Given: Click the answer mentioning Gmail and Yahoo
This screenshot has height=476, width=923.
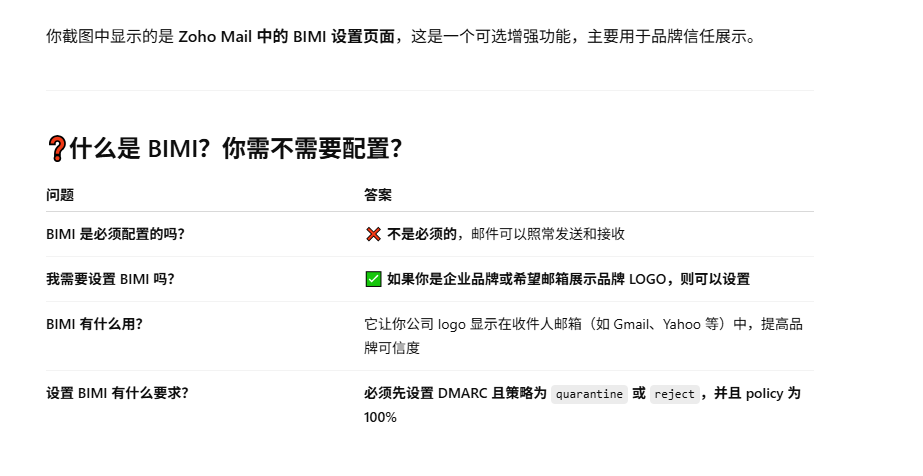Looking at the screenshot, I should [583, 336].
